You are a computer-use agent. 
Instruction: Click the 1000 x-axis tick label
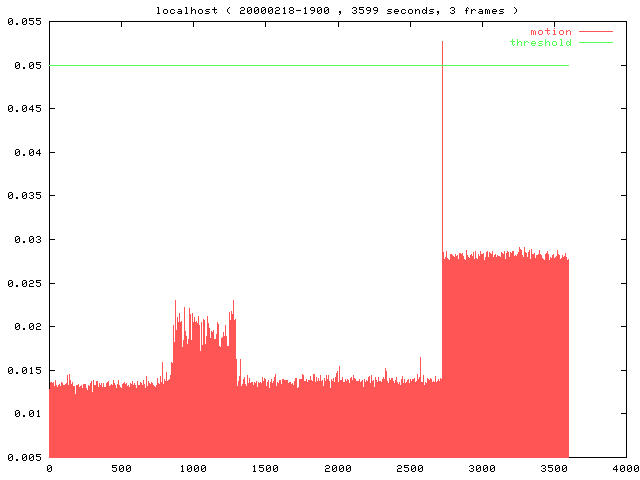(193, 468)
